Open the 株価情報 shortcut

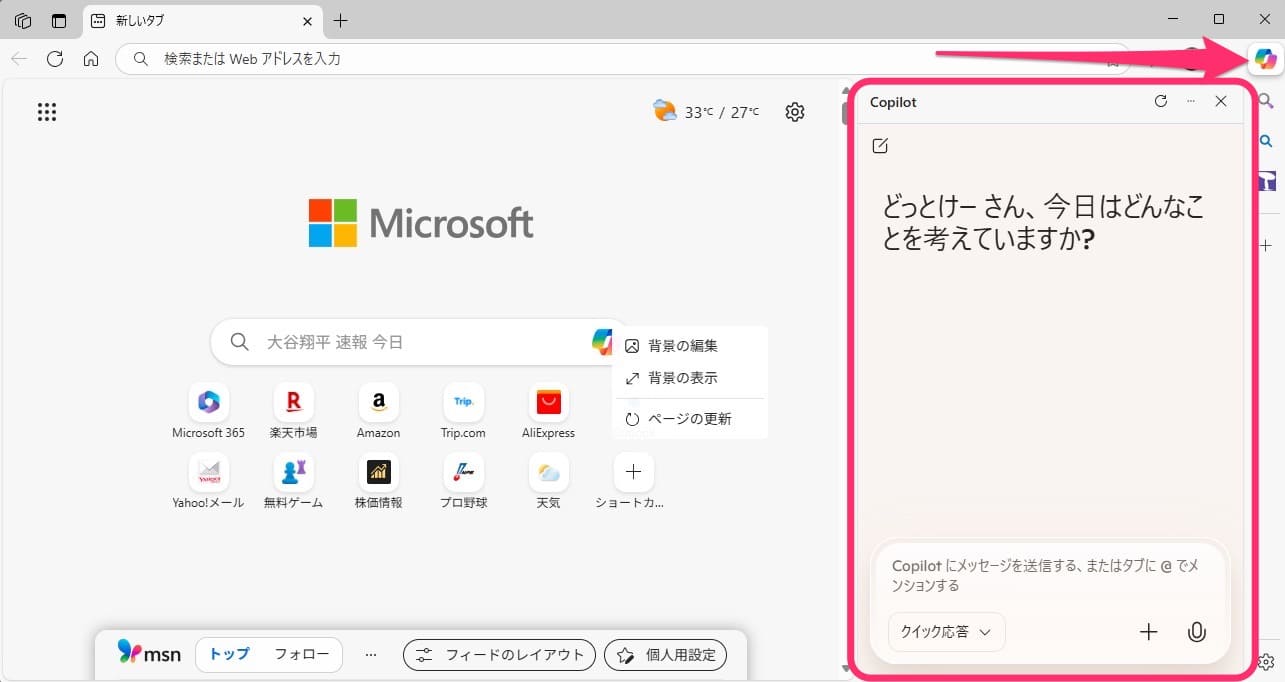pyautogui.click(x=378, y=481)
